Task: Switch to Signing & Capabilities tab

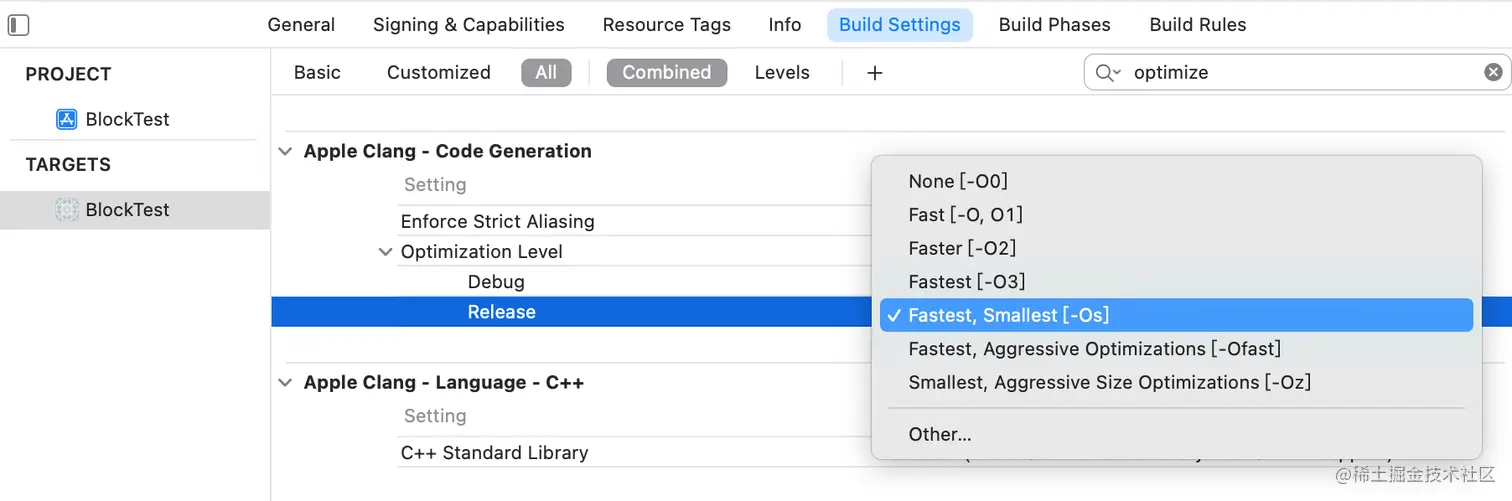Action: pyautogui.click(x=468, y=25)
